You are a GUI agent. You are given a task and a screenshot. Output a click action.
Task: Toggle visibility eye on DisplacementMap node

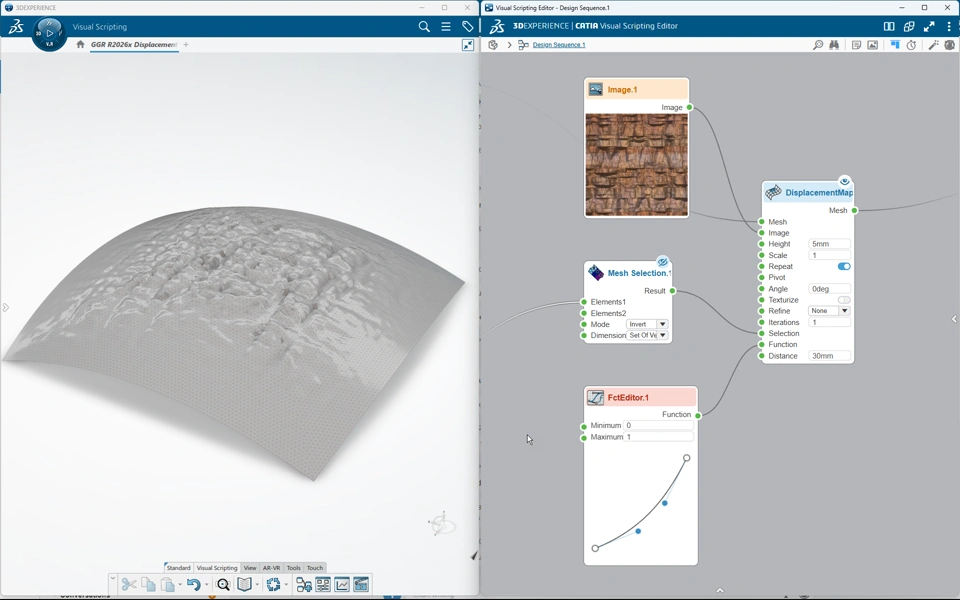(x=844, y=181)
